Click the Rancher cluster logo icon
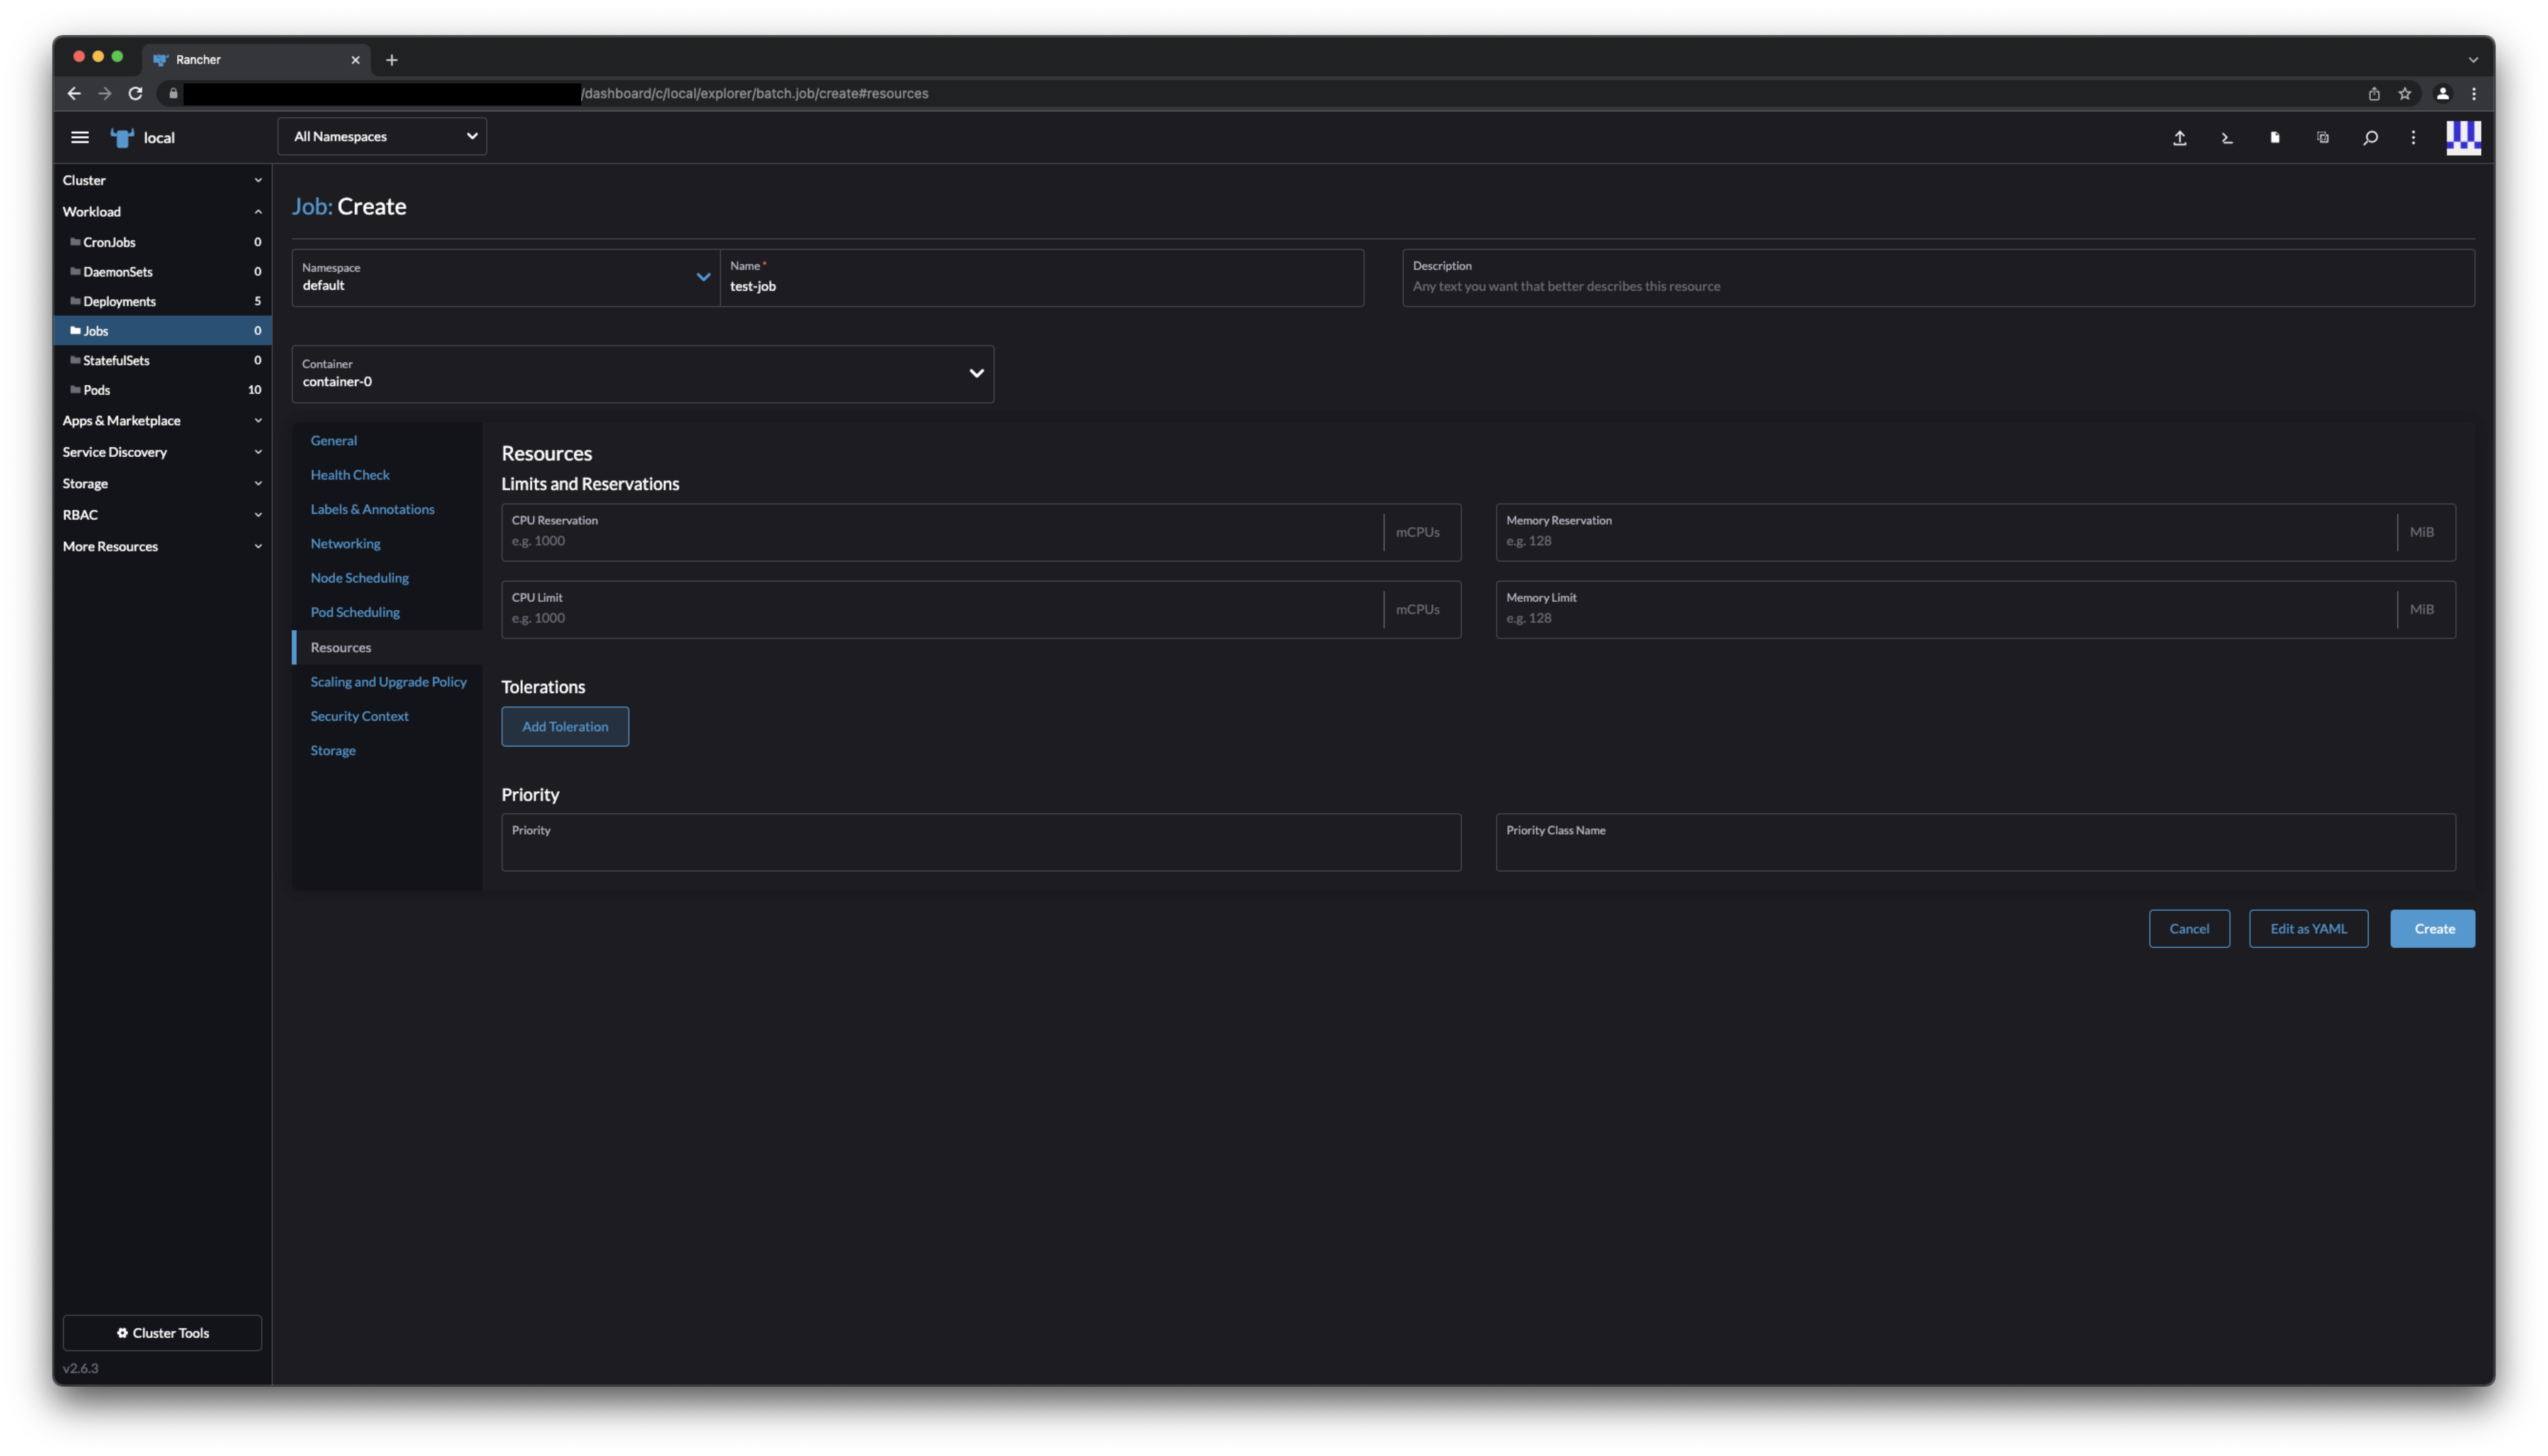Screen dimensions: 2548x1456 (121, 137)
